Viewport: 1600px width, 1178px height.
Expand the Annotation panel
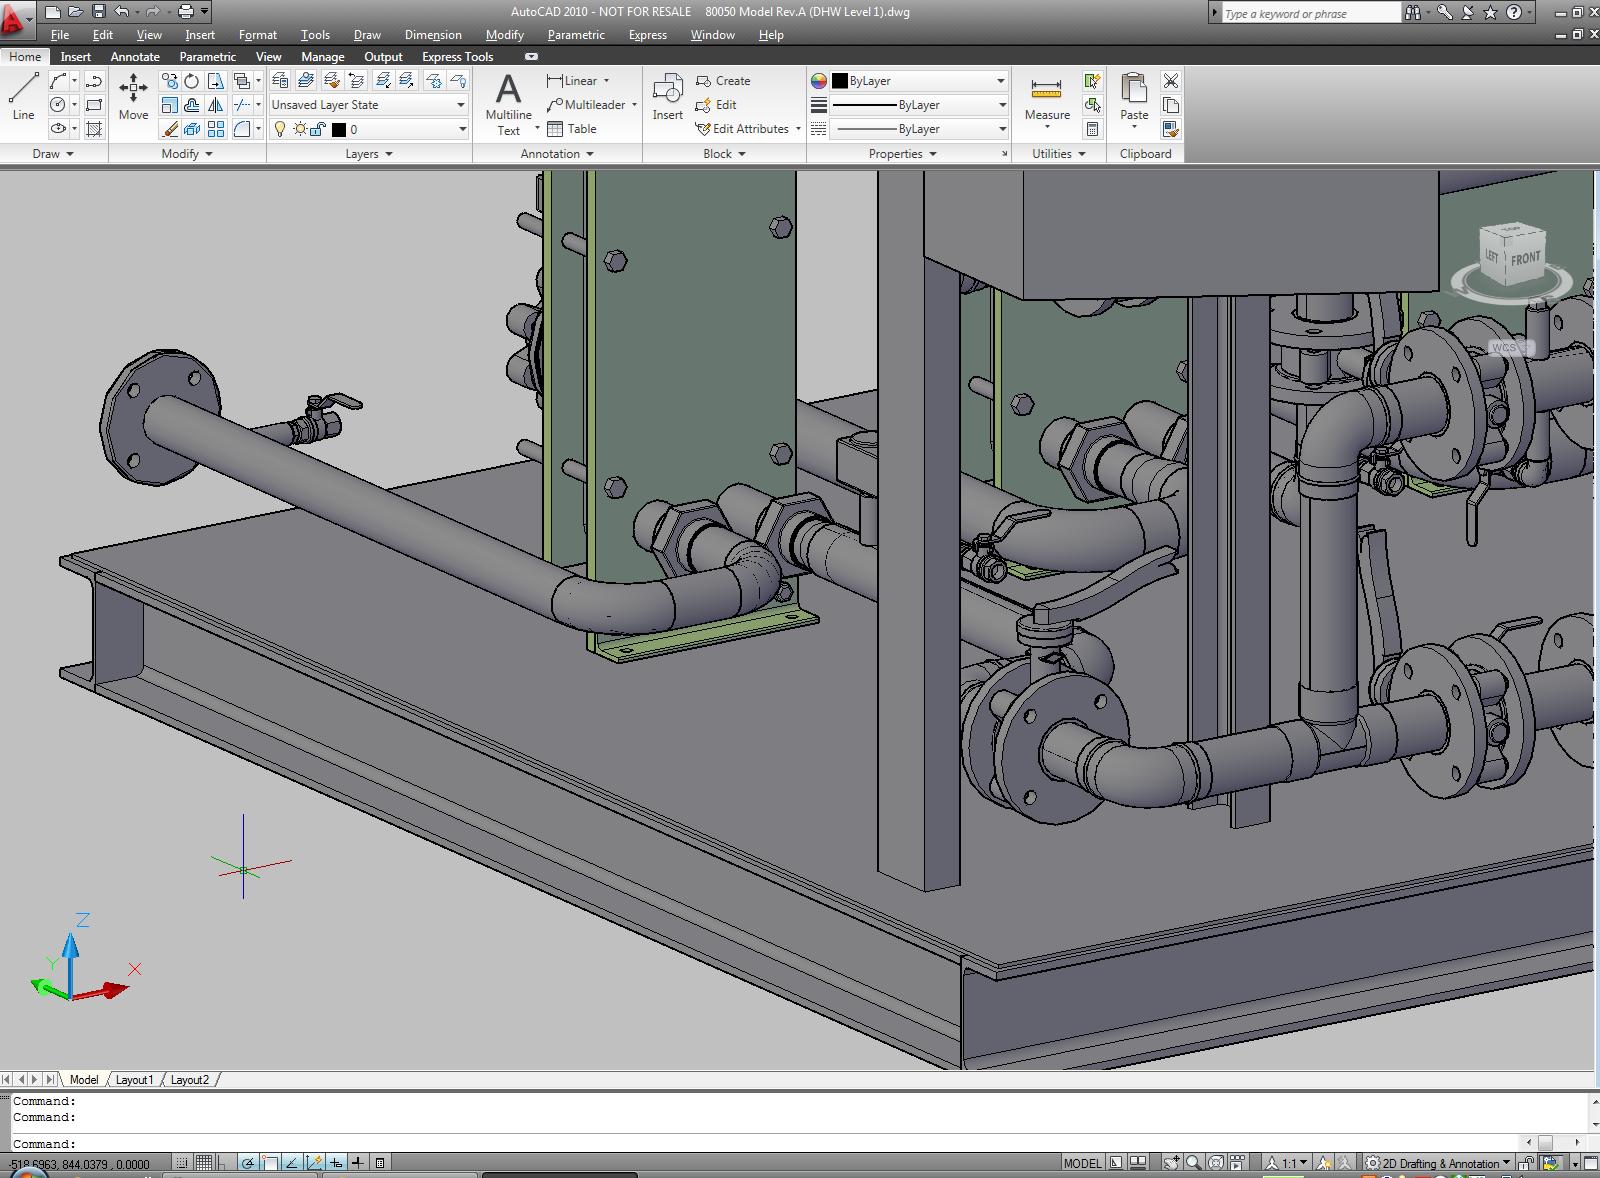557,154
